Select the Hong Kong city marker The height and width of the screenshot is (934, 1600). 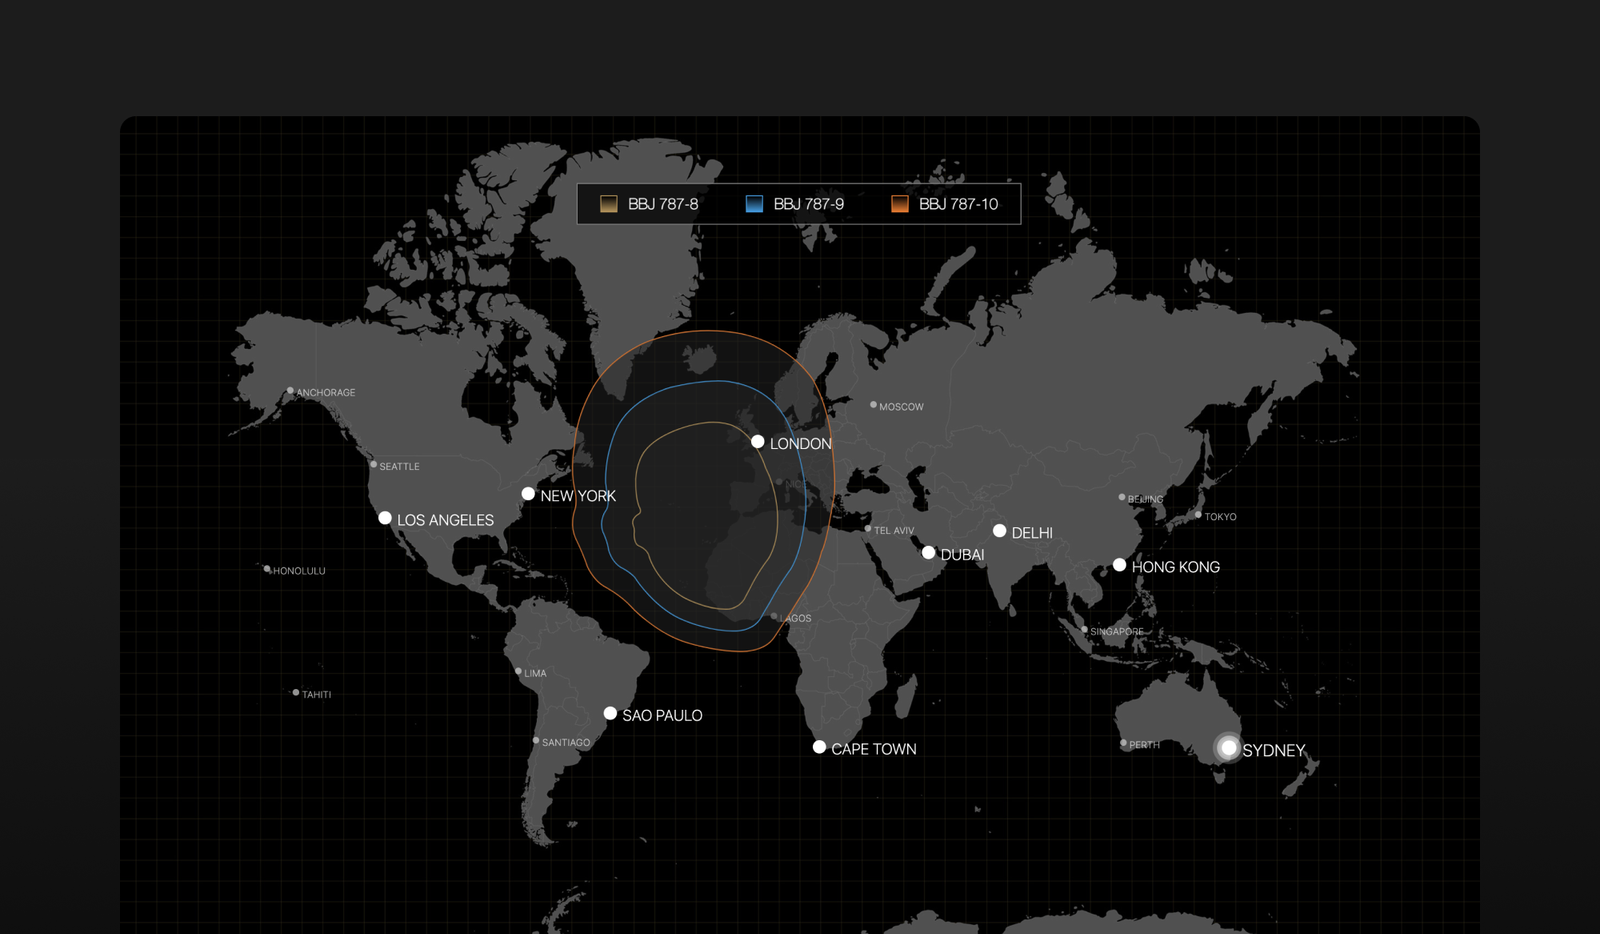1120,565
